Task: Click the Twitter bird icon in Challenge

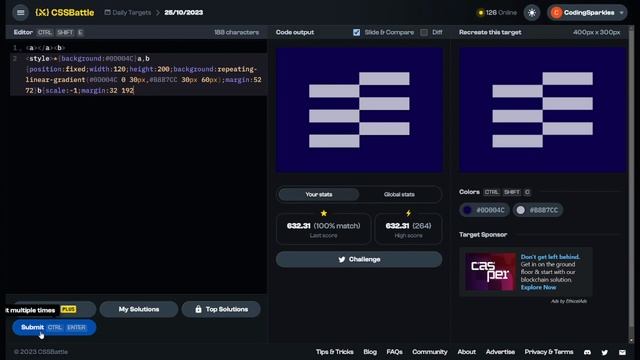Action: point(342,259)
